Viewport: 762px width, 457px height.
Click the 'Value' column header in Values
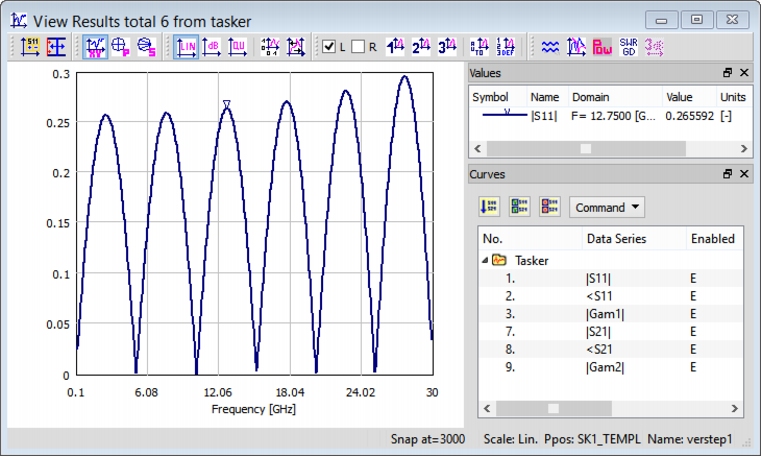click(x=689, y=97)
